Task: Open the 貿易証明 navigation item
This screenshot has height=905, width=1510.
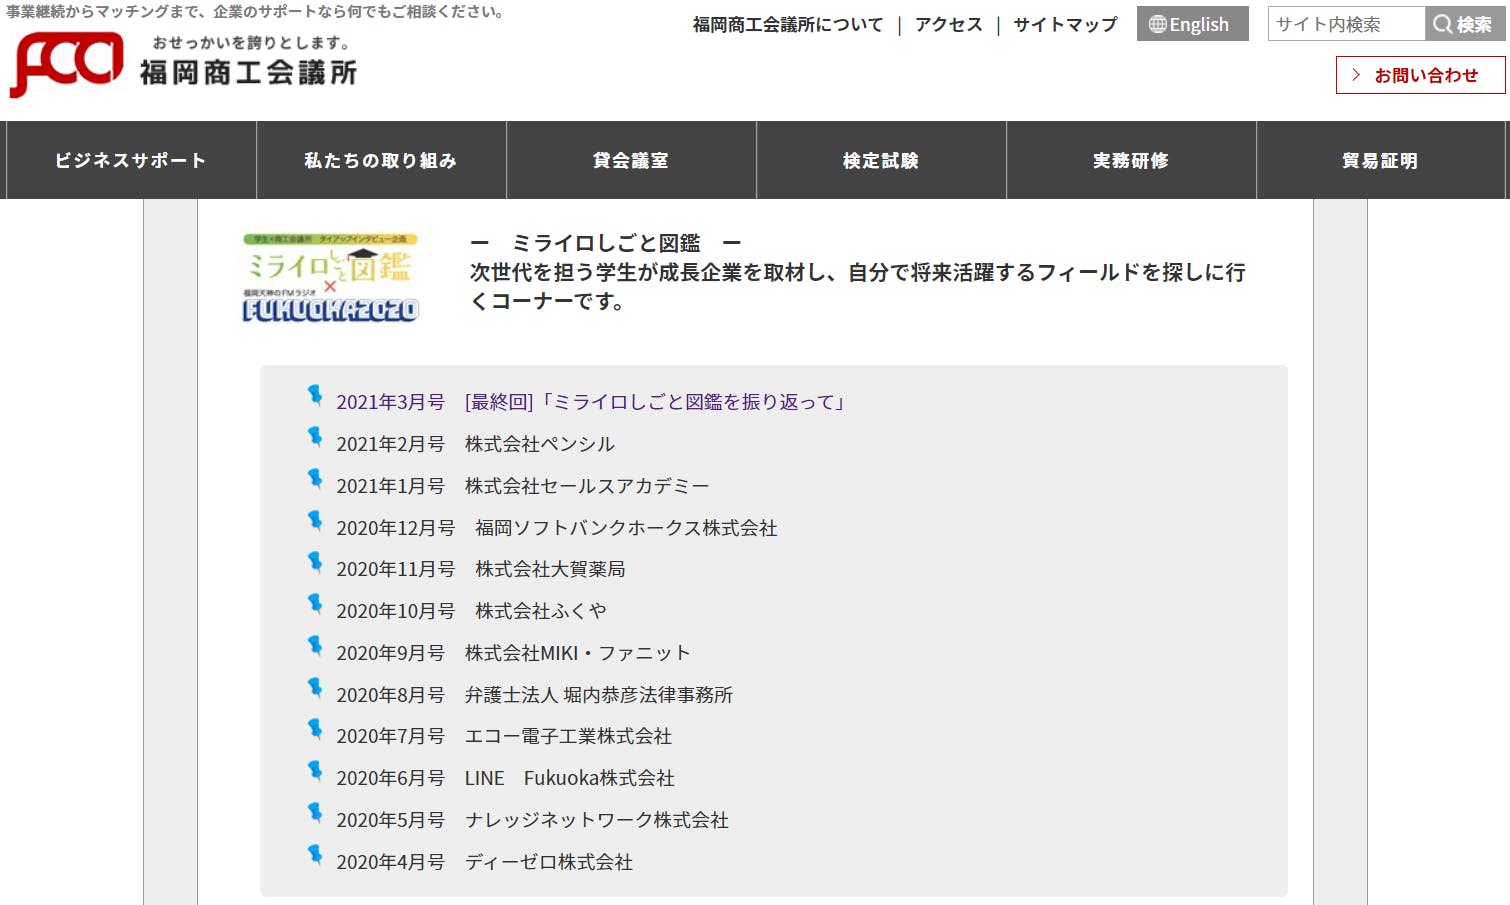Action: (x=1380, y=160)
